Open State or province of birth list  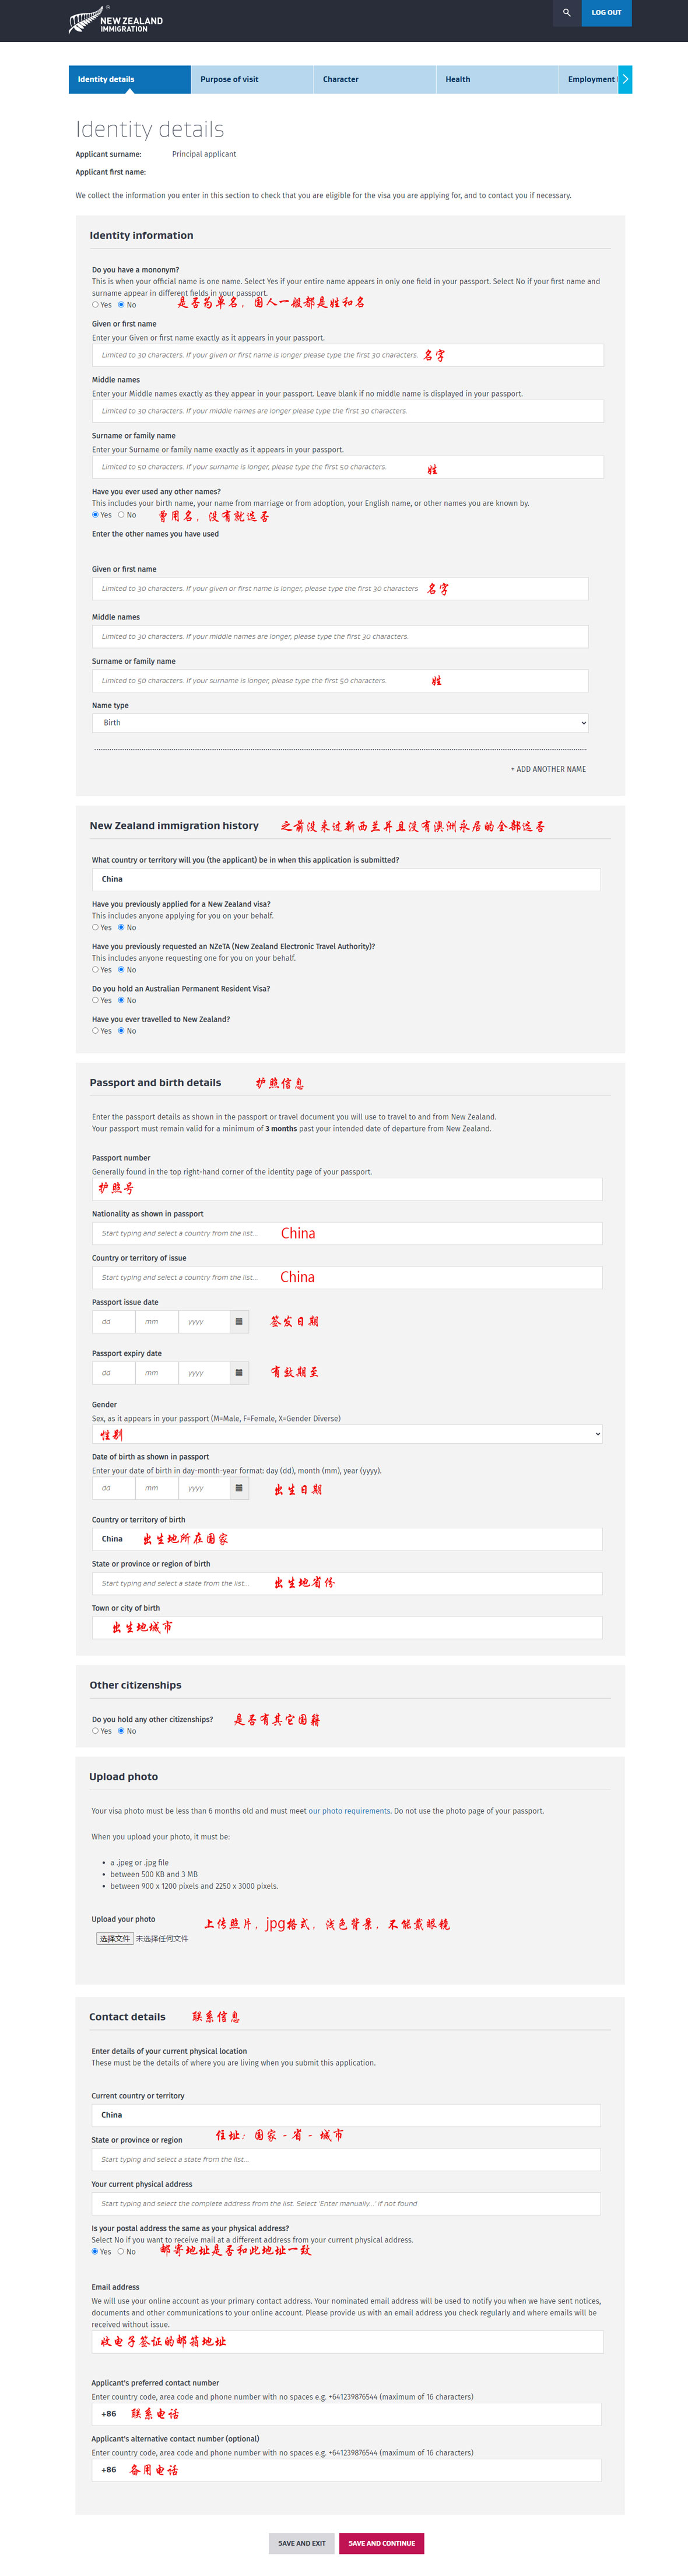(x=346, y=1583)
